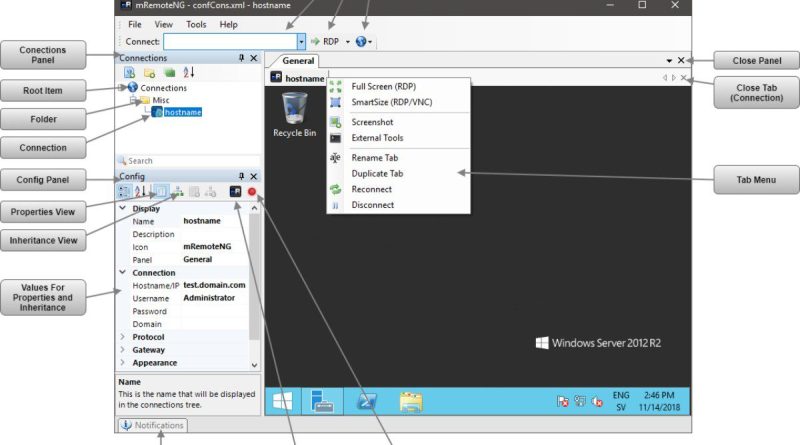This screenshot has width=800, height=445.
Task: Click into the Connect quick-connect text field
Action: (x=231, y=41)
